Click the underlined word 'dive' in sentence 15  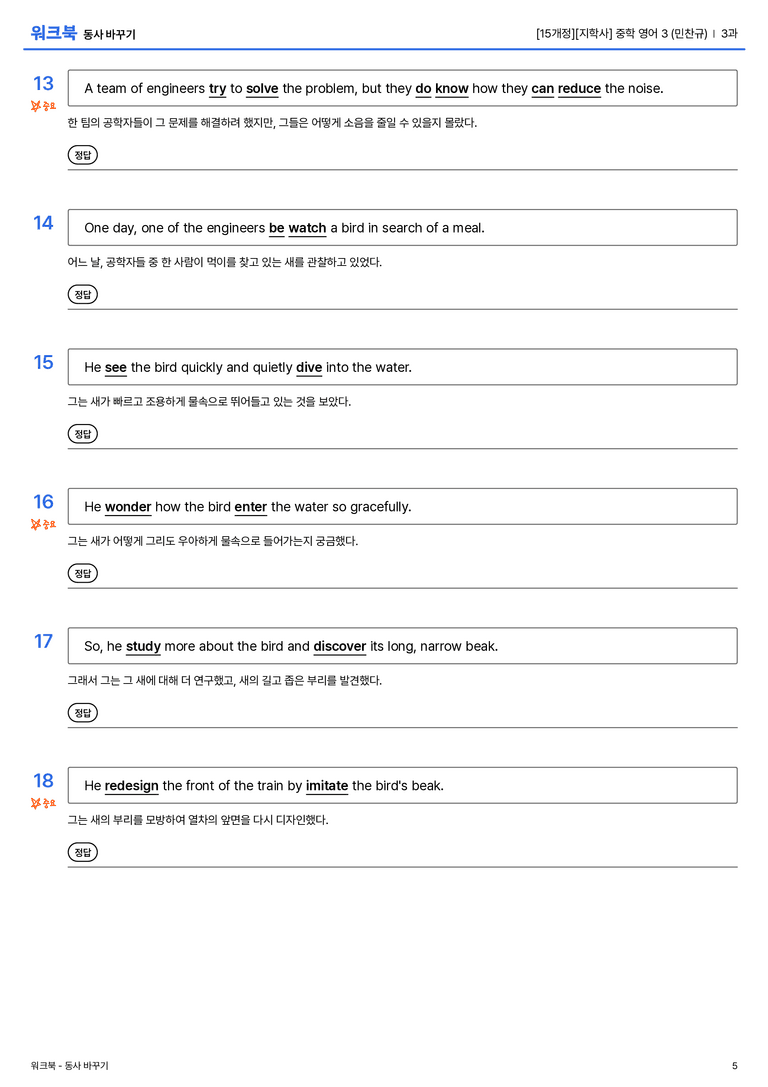pyautogui.click(x=309, y=367)
